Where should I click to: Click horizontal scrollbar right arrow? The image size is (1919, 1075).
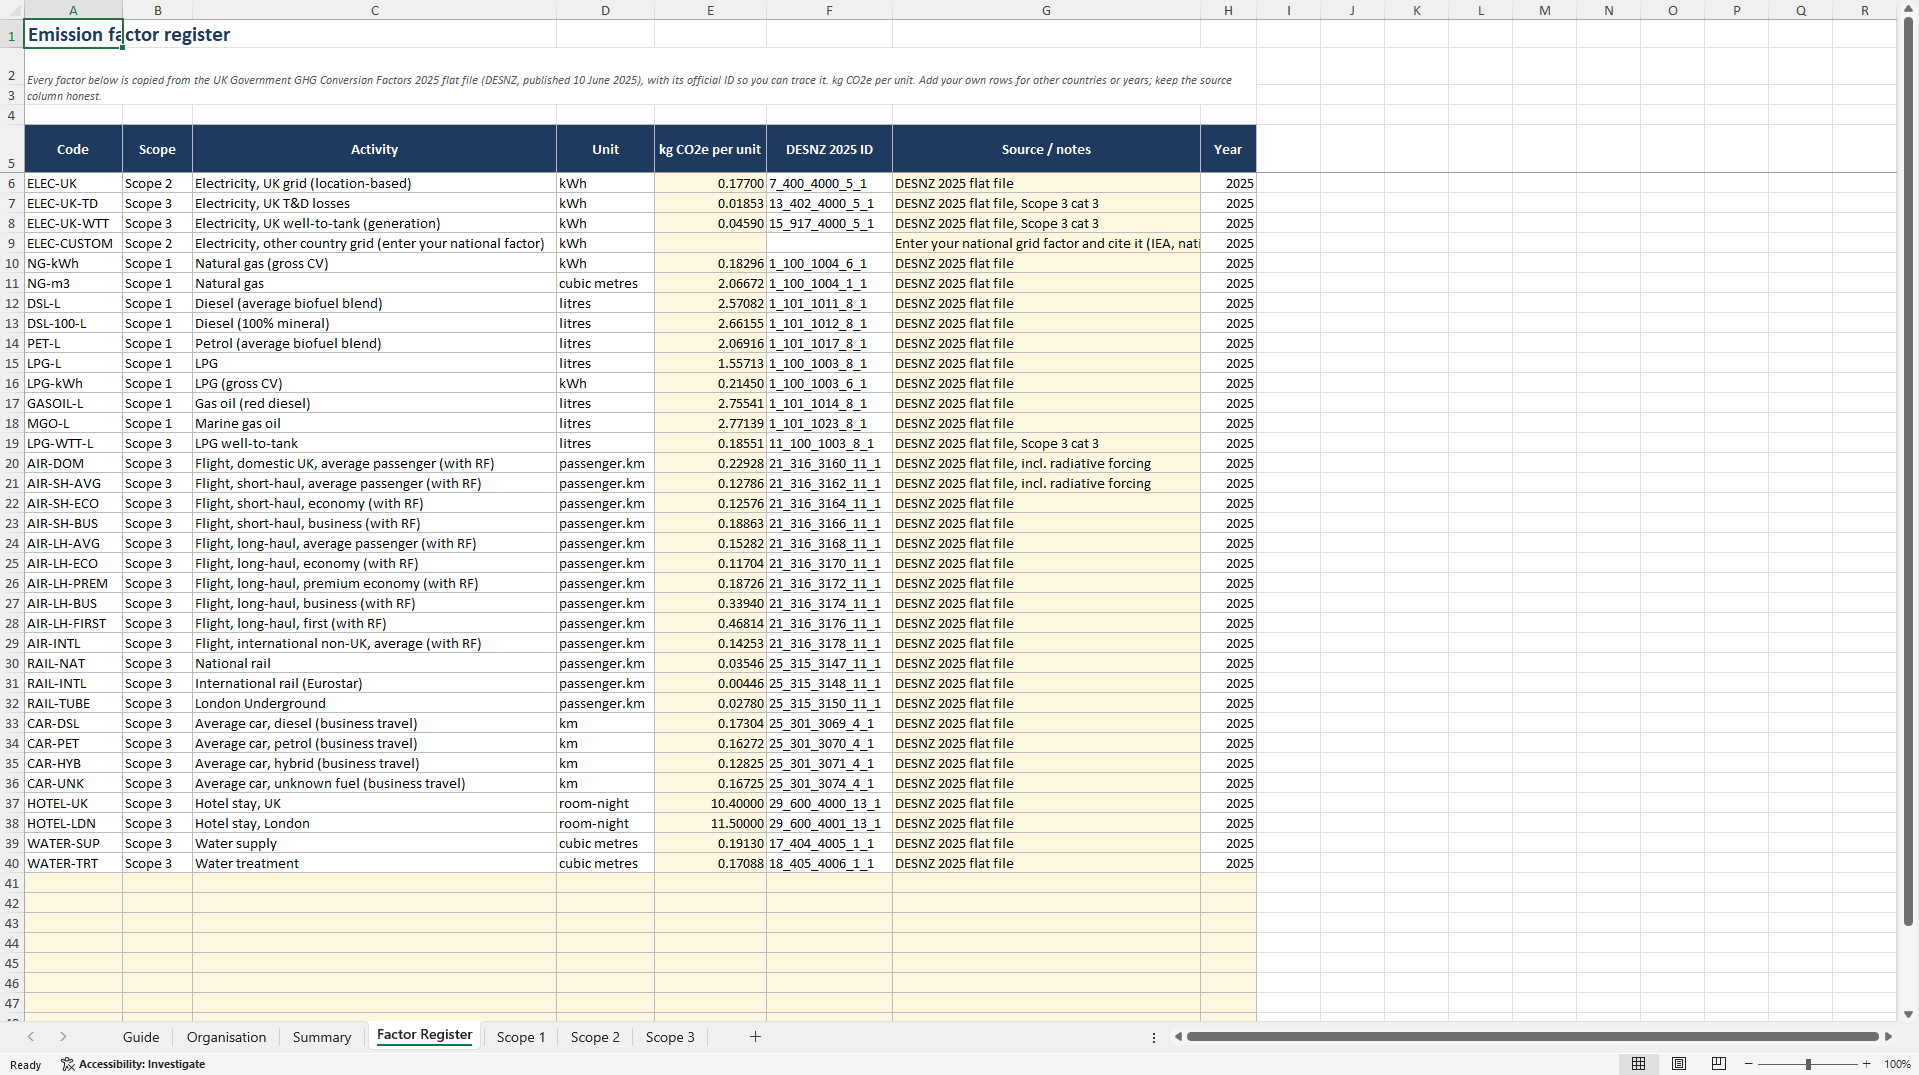pyautogui.click(x=1888, y=1037)
